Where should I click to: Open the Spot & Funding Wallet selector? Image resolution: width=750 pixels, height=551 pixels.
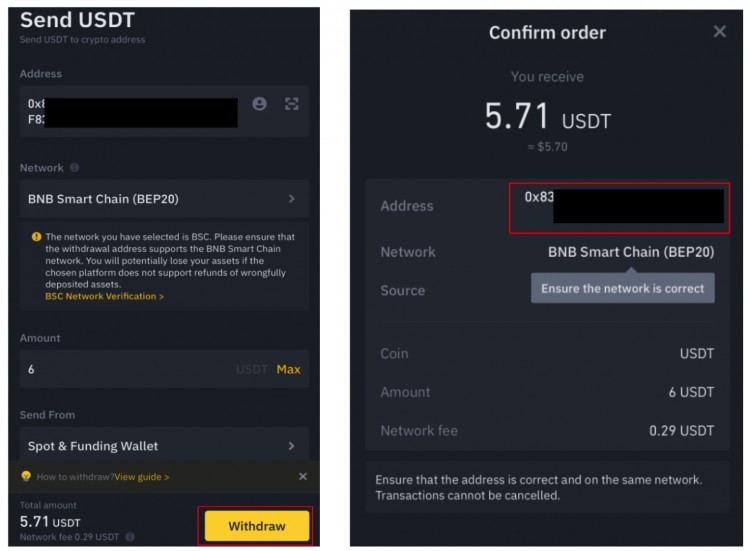pyautogui.click(x=164, y=446)
